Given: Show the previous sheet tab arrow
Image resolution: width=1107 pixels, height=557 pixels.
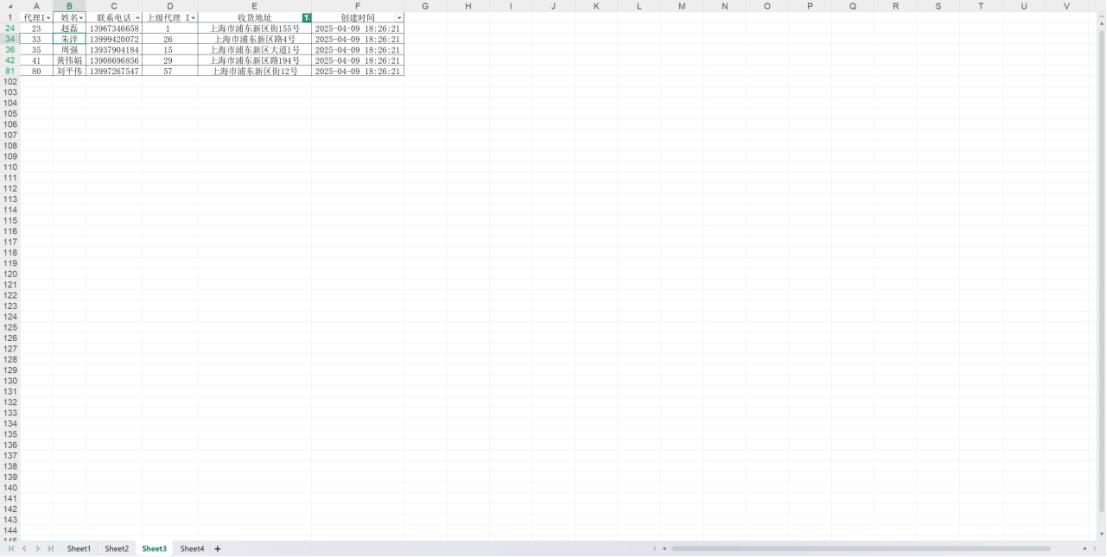Looking at the screenshot, I should pyautogui.click(x=25, y=549).
